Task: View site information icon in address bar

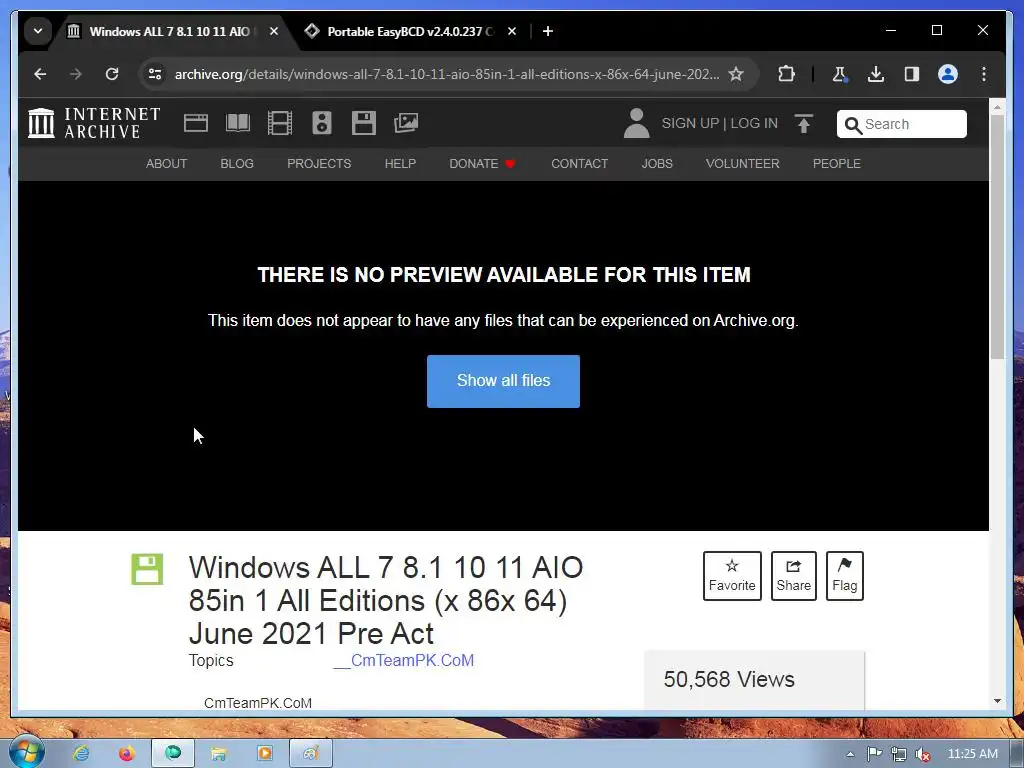Action: [155, 74]
